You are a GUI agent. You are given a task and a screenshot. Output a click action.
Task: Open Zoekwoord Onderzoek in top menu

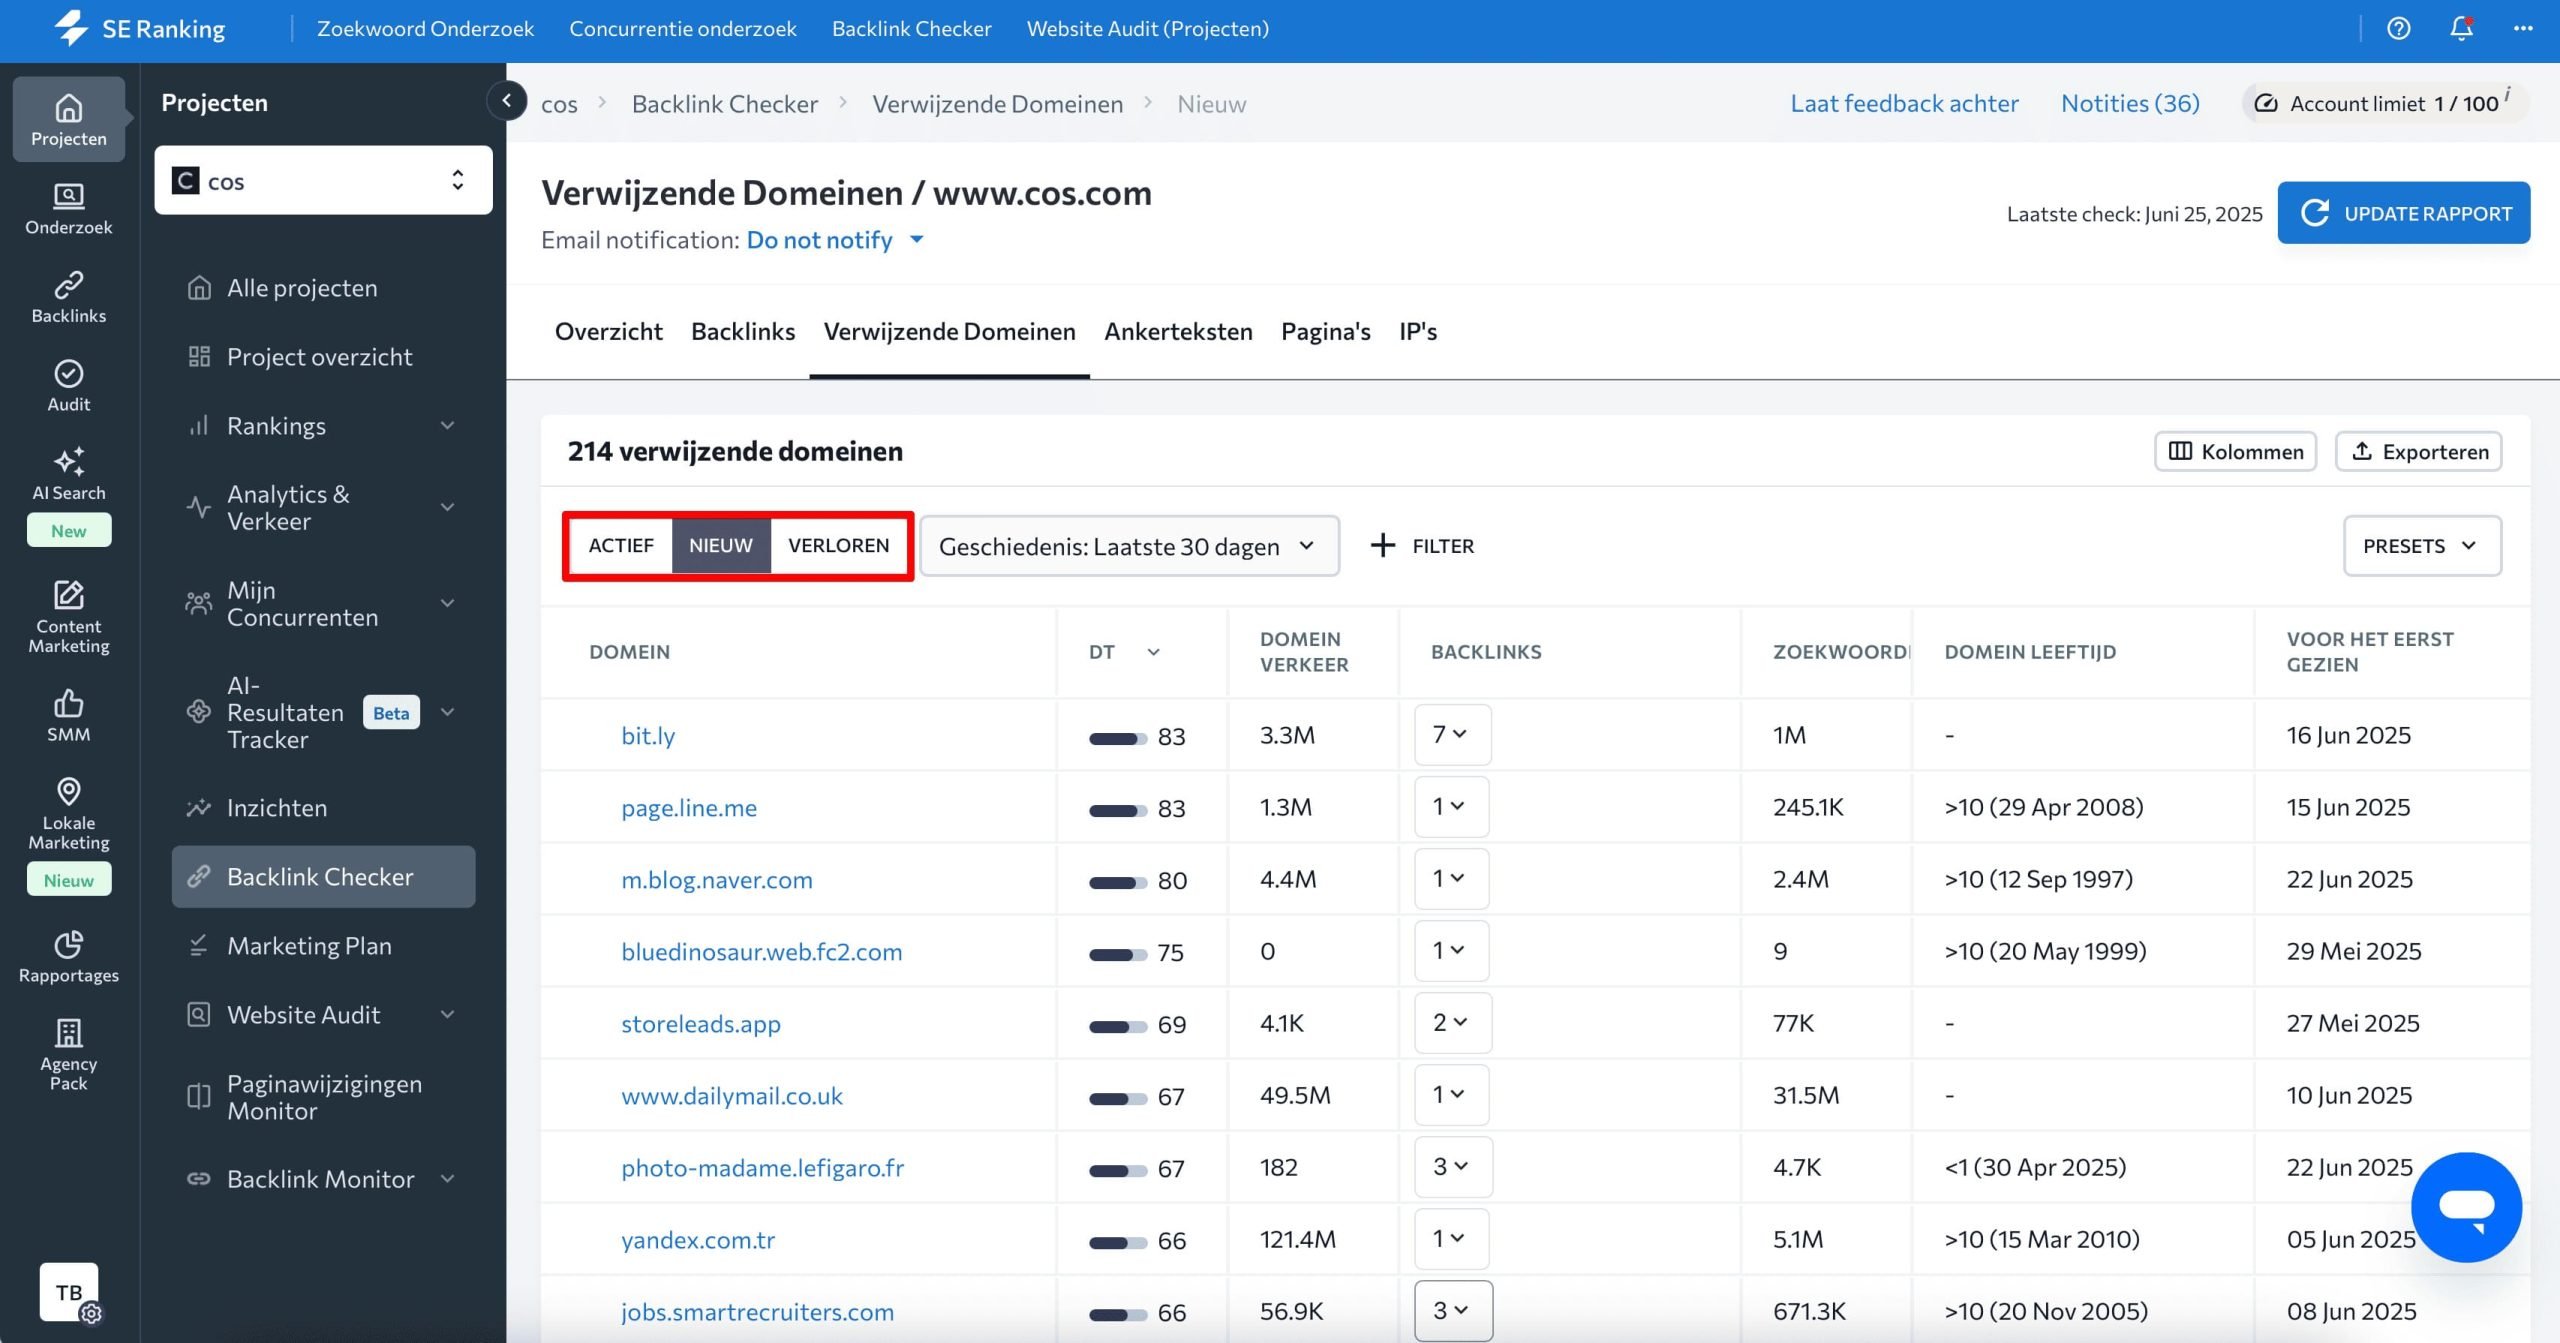click(425, 28)
